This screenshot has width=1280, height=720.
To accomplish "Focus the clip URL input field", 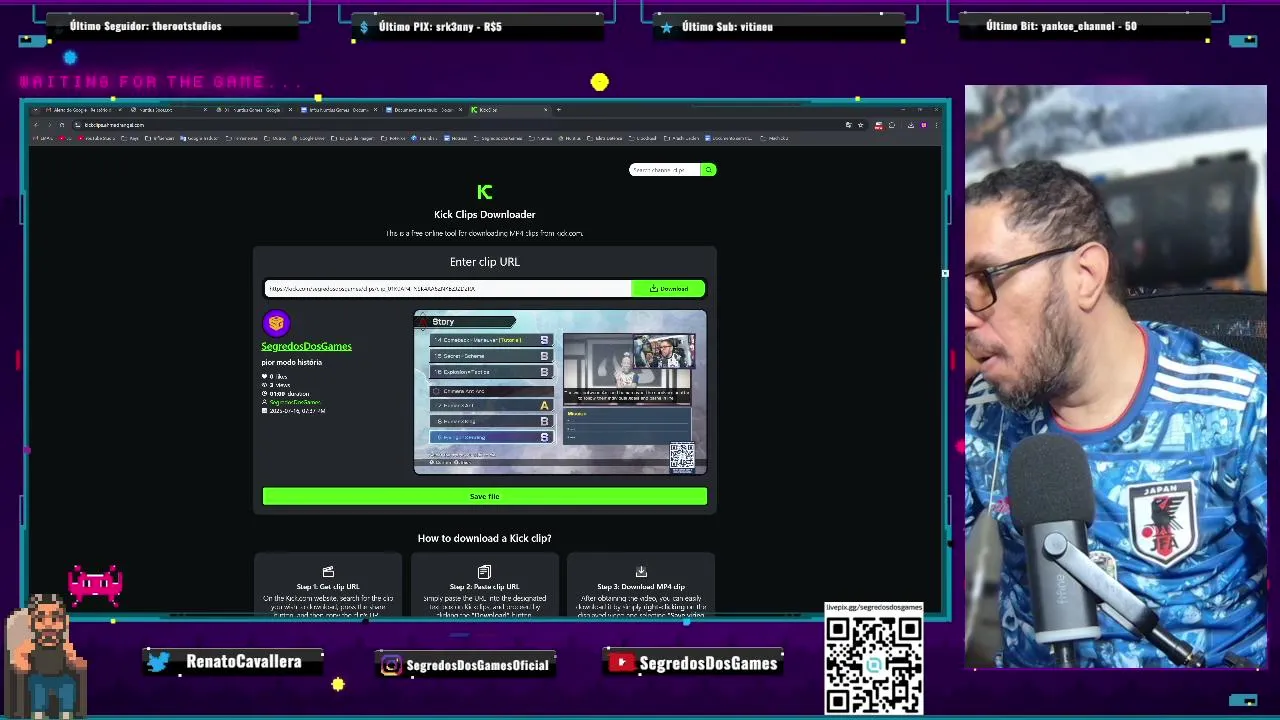I will [x=448, y=289].
